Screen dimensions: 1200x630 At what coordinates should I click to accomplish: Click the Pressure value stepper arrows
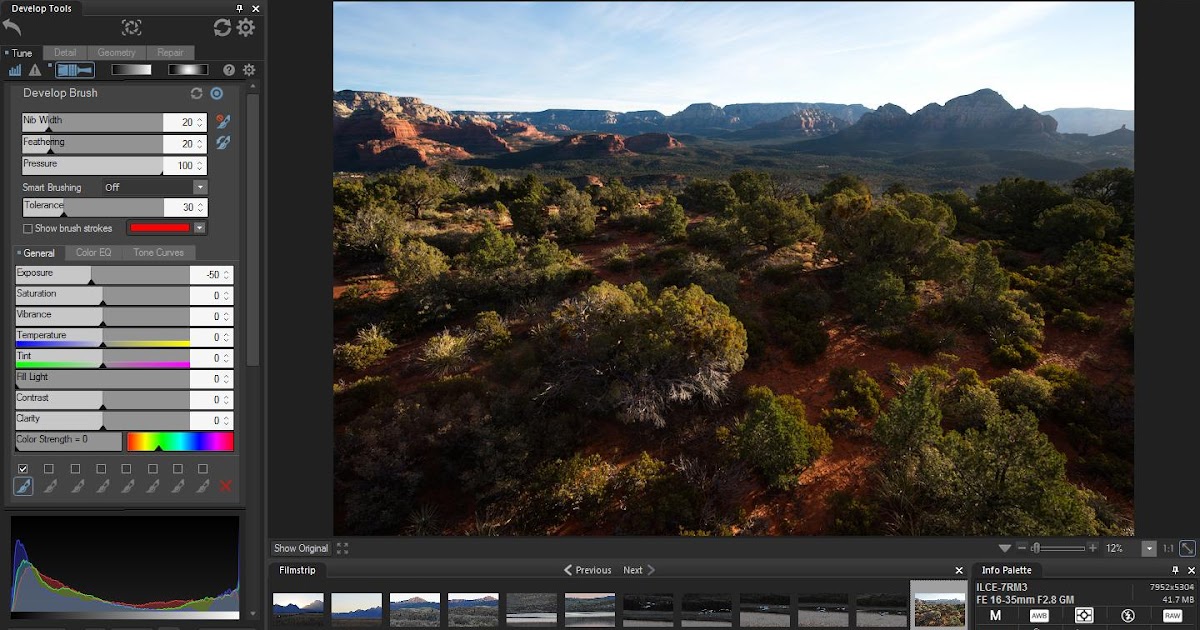coord(200,165)
